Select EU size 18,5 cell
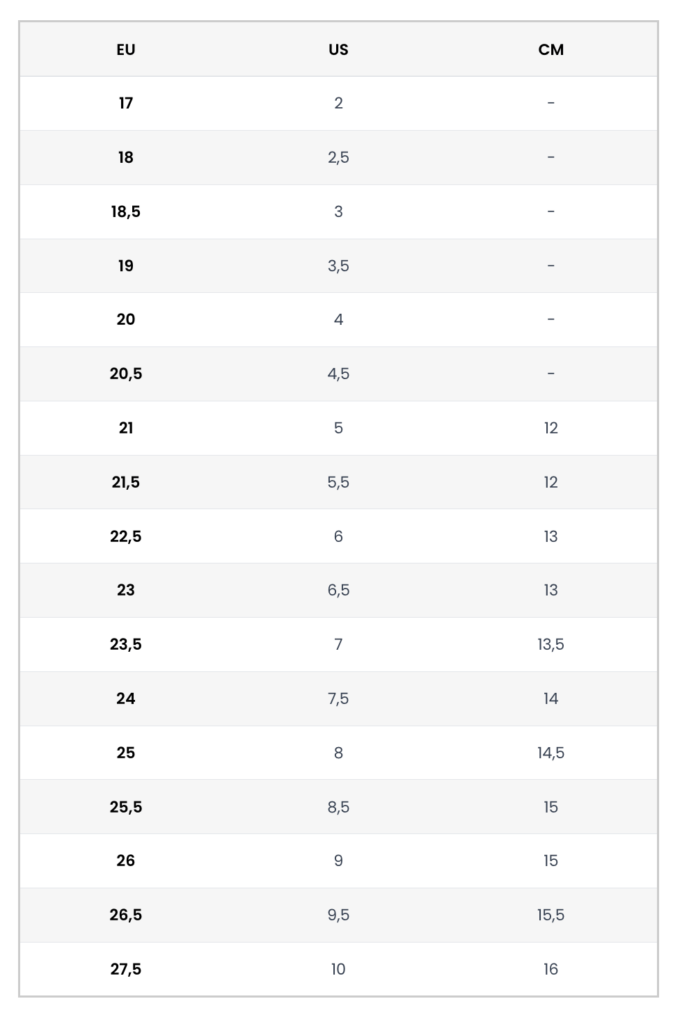The width and height of the screenshot is (689, 1024). [126, 211]
